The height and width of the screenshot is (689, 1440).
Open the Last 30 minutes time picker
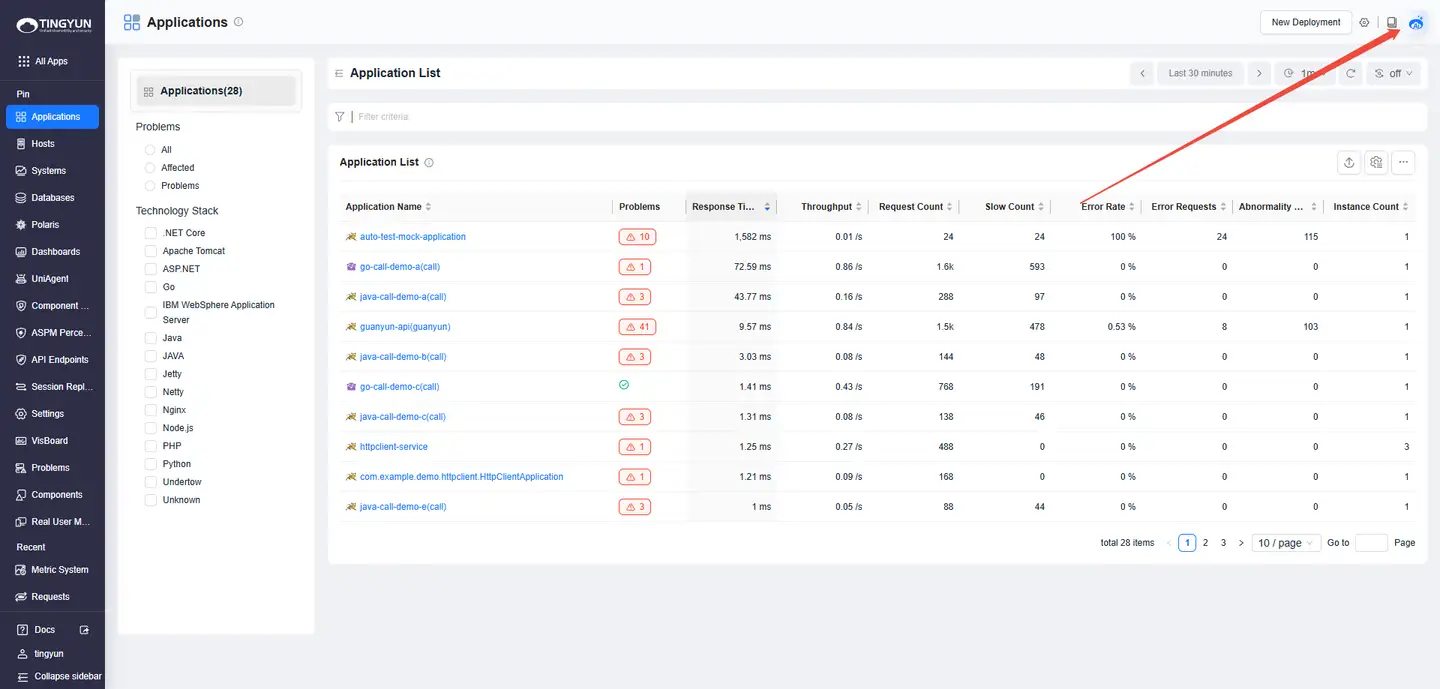(1200, 73)
